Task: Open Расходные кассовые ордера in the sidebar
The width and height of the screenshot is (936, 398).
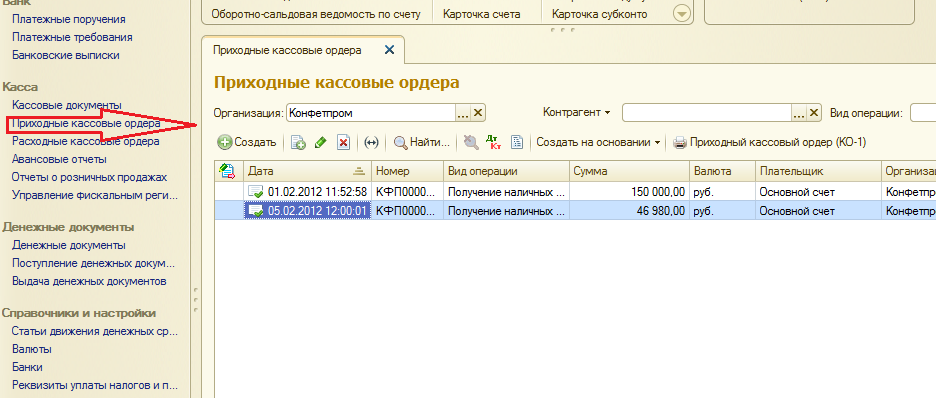Action: pyautogui.click(x=85, y=141)
